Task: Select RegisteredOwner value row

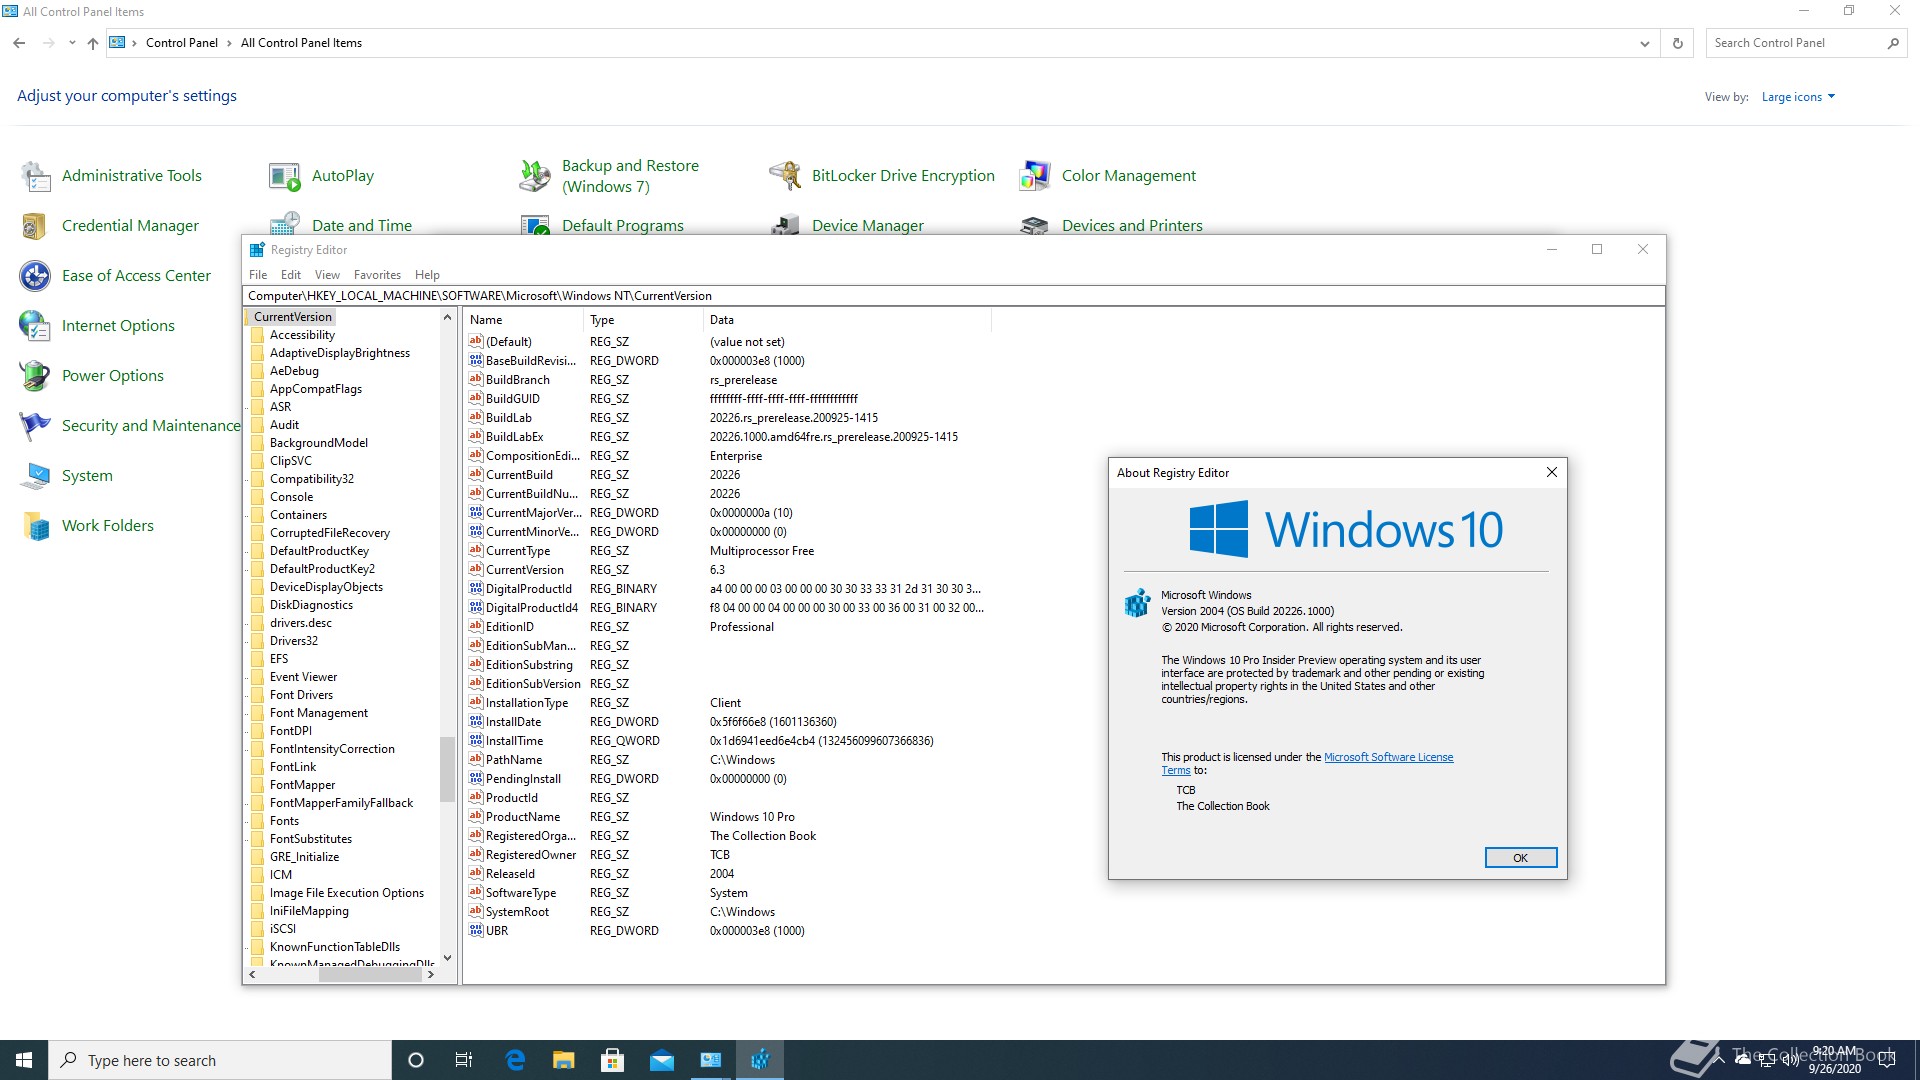Action: 727,855
